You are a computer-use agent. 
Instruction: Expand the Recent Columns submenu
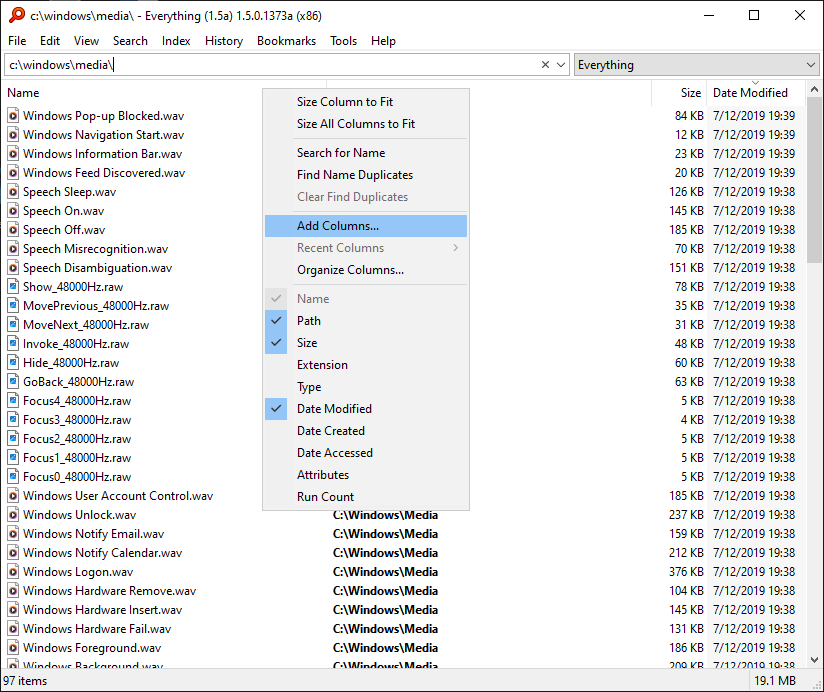[366, 248]
